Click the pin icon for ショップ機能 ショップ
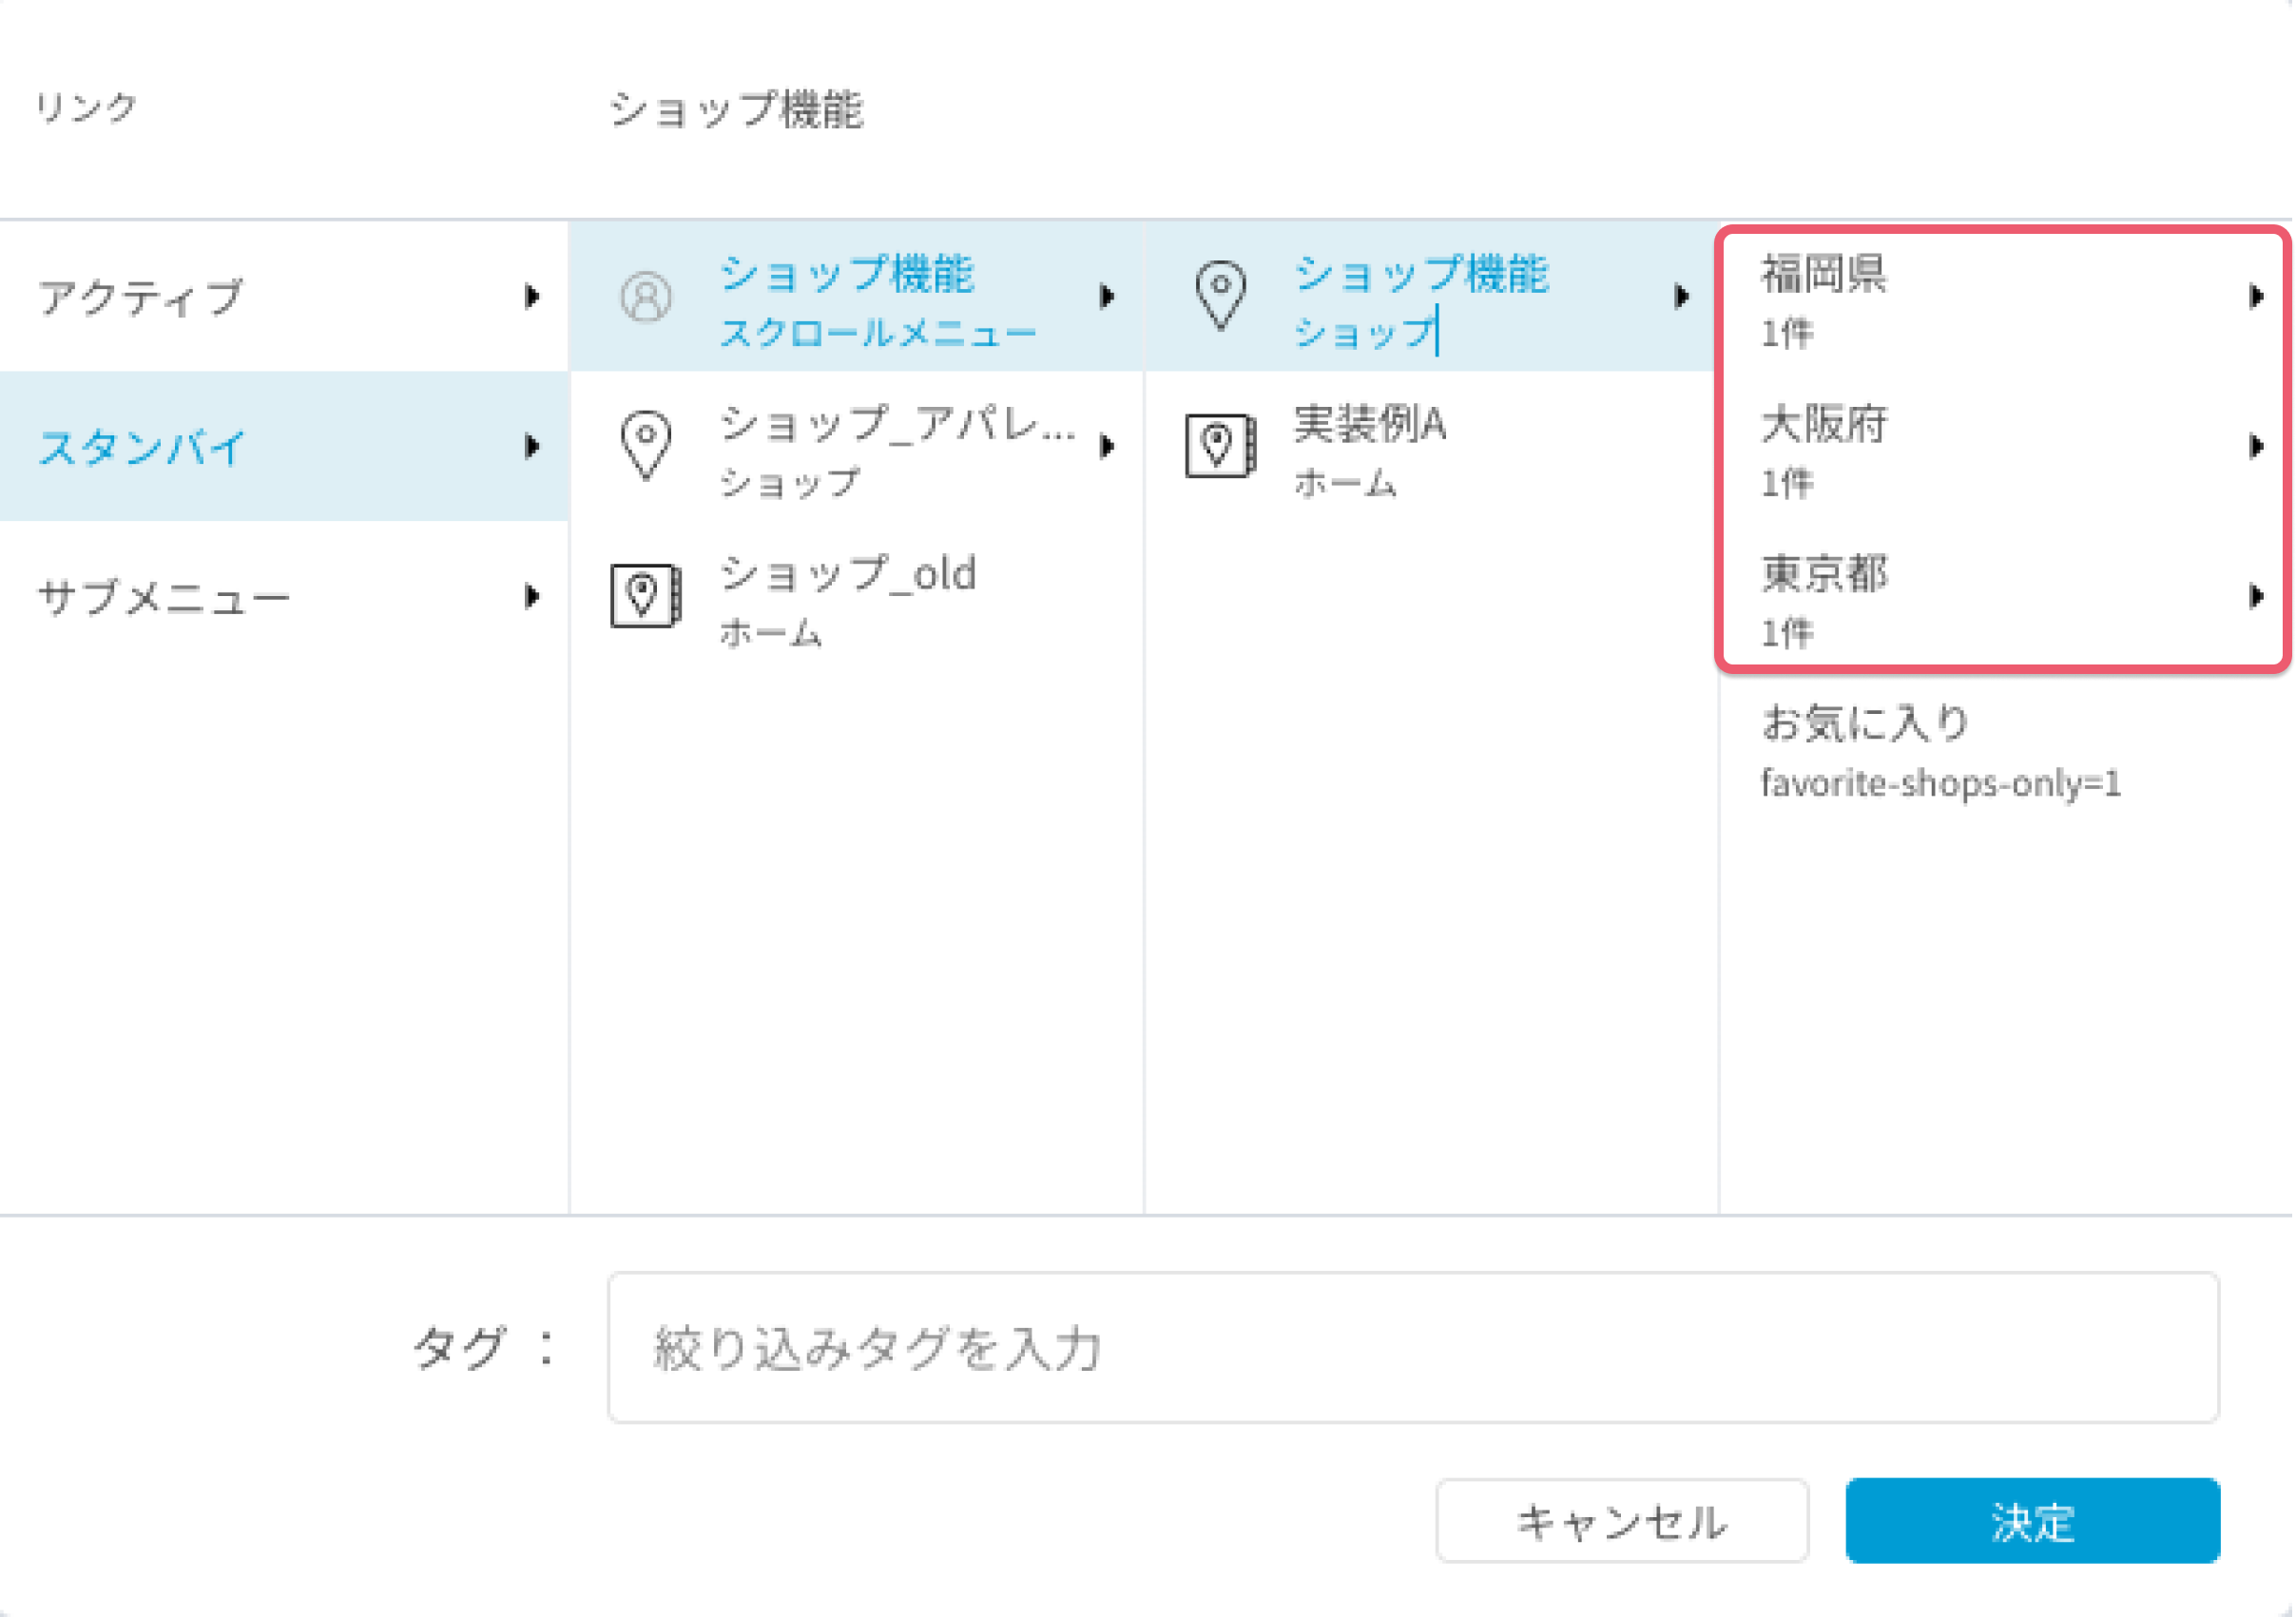The image size is (2296, 1617). point(1221,296)
